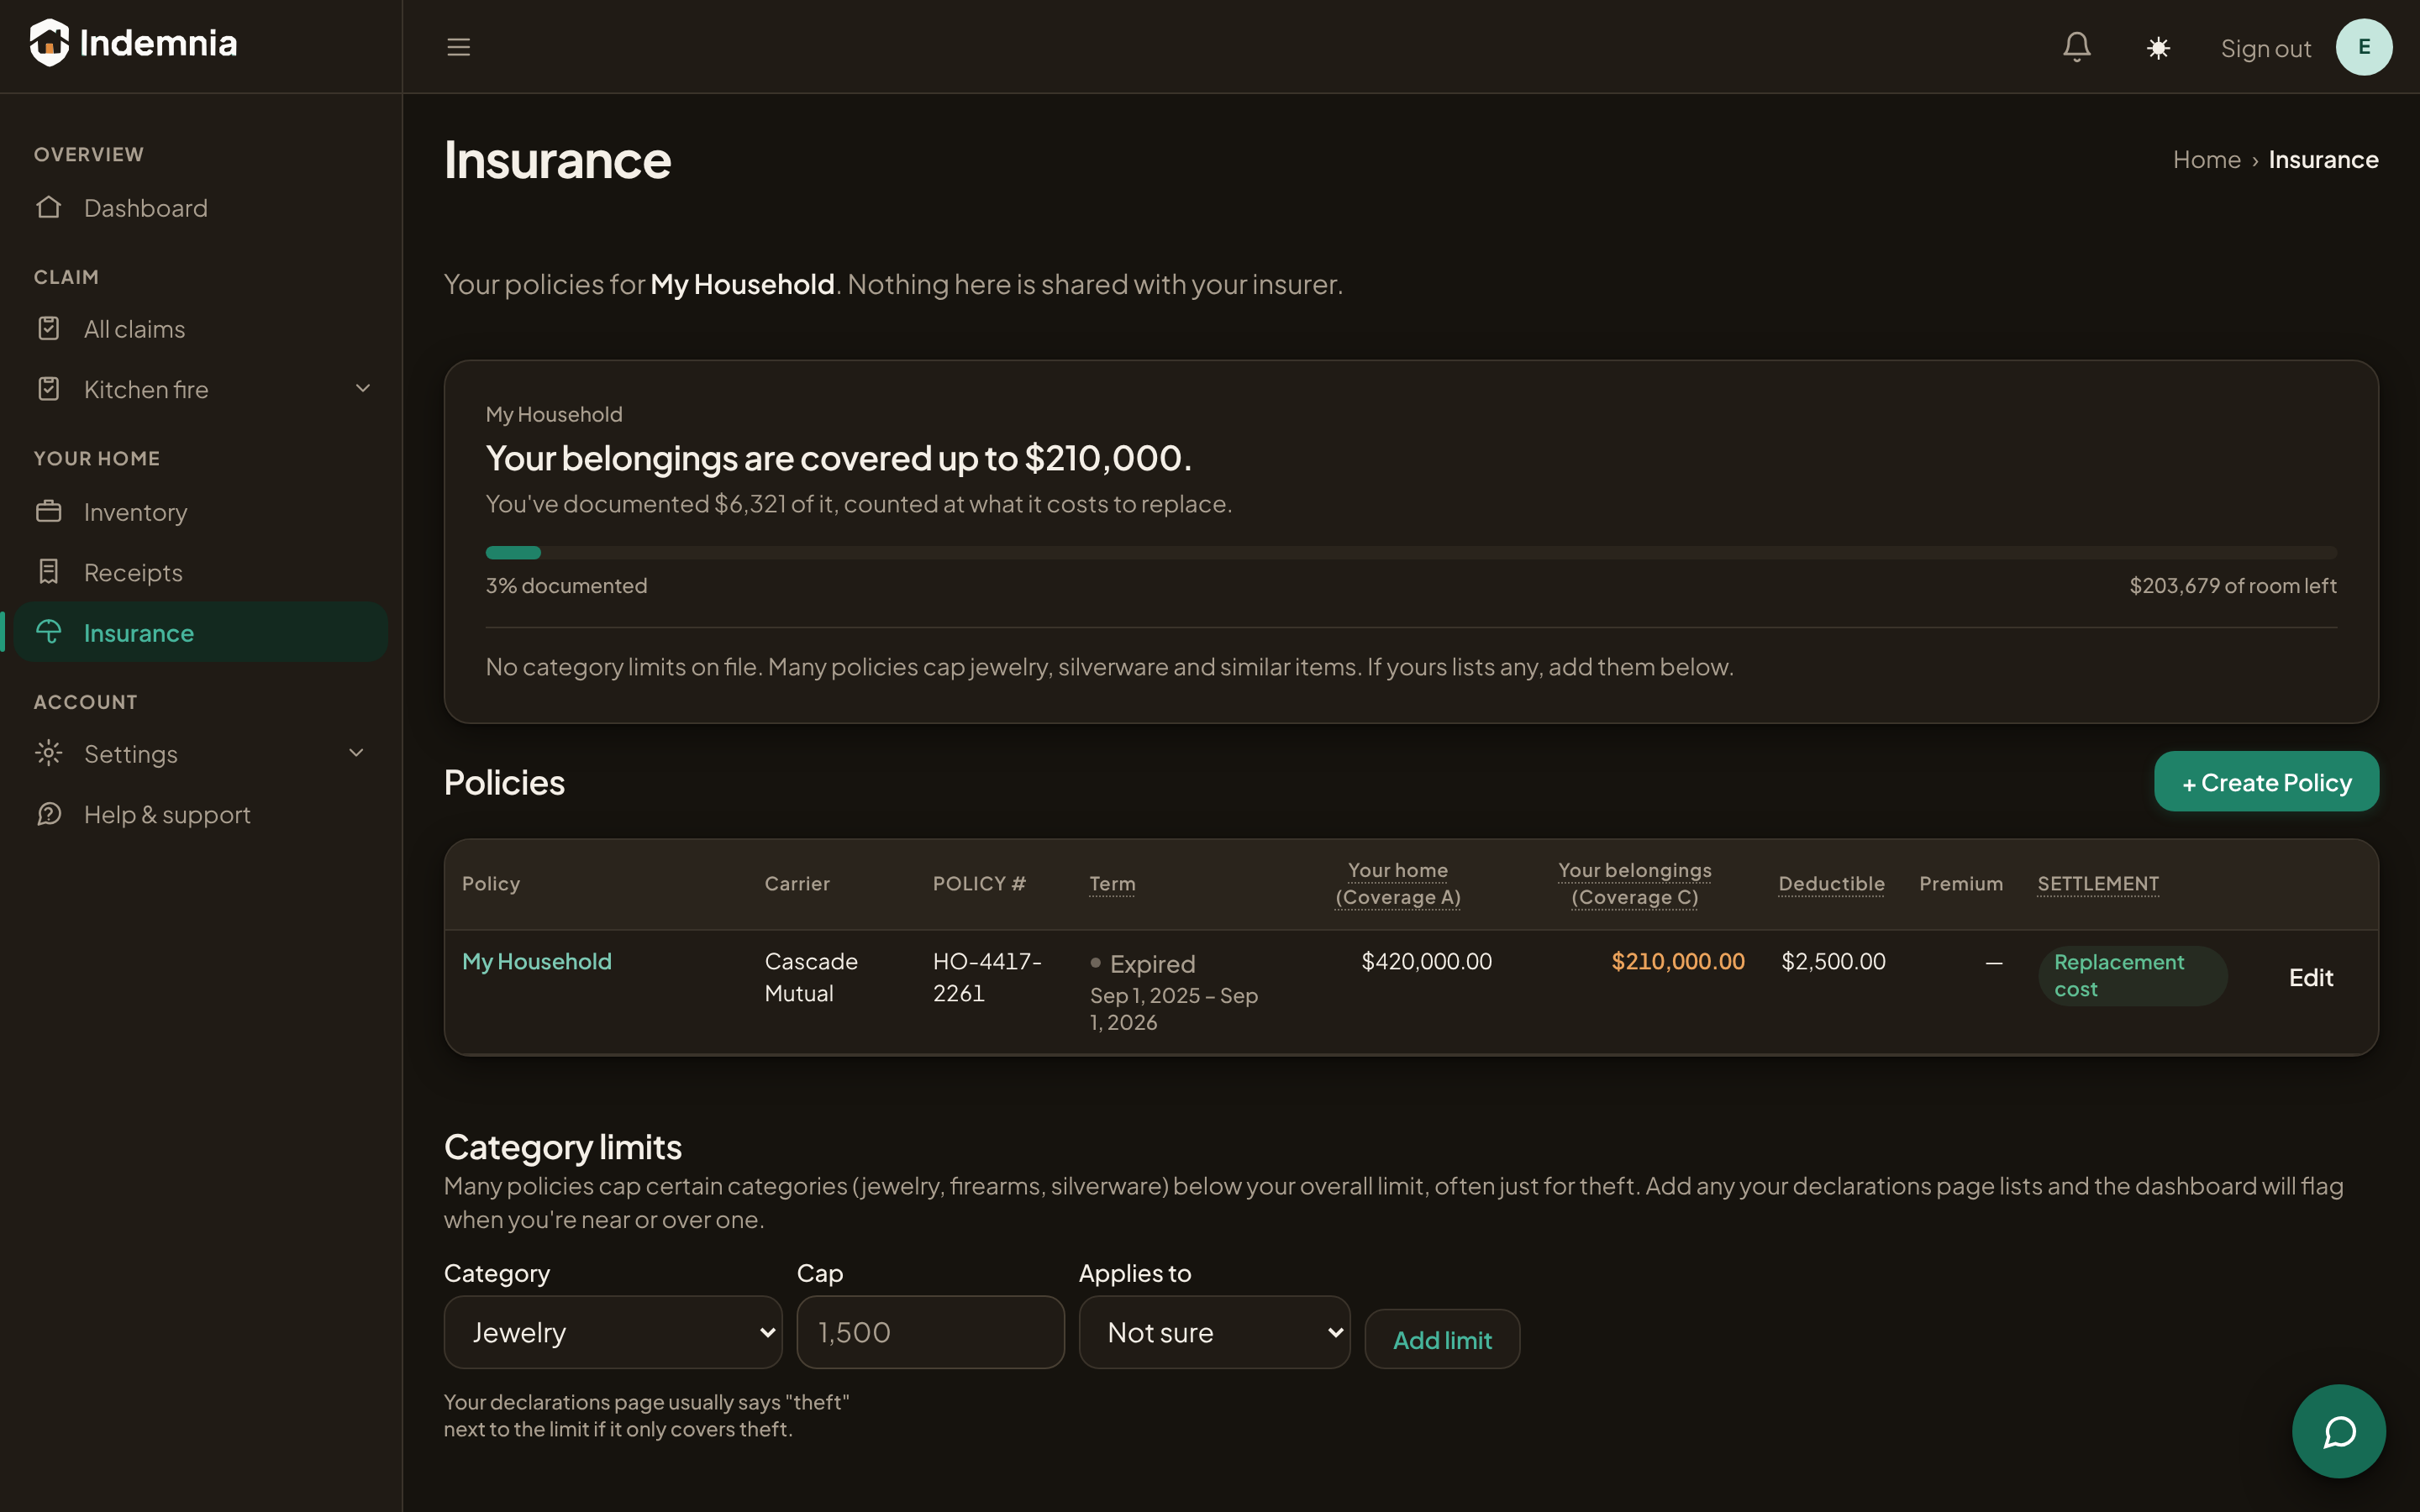This screenshot has height=1512, width=2420.
Task: Click the Sign out link
Action: [x=2265, y=48]
